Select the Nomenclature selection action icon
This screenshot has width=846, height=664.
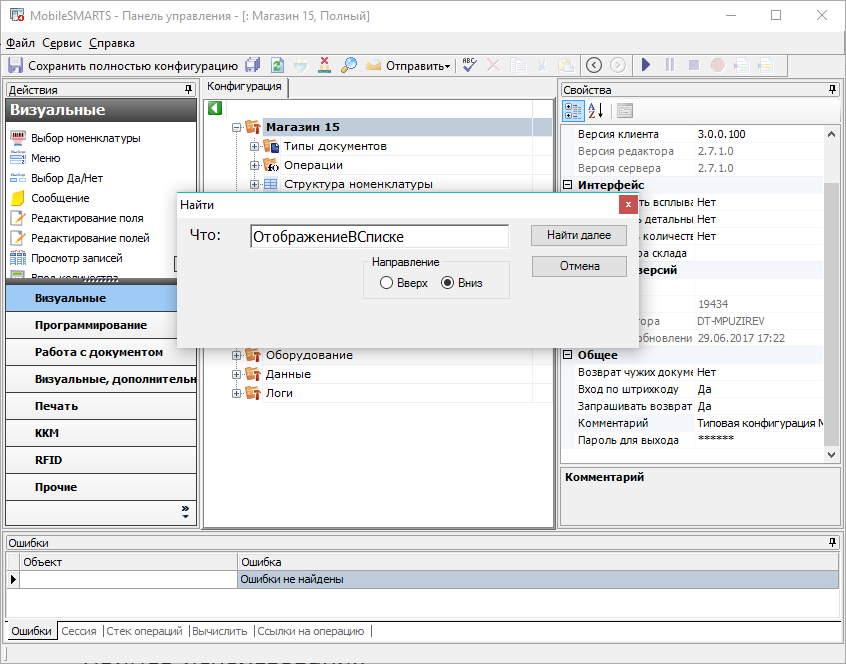point(18,138)
